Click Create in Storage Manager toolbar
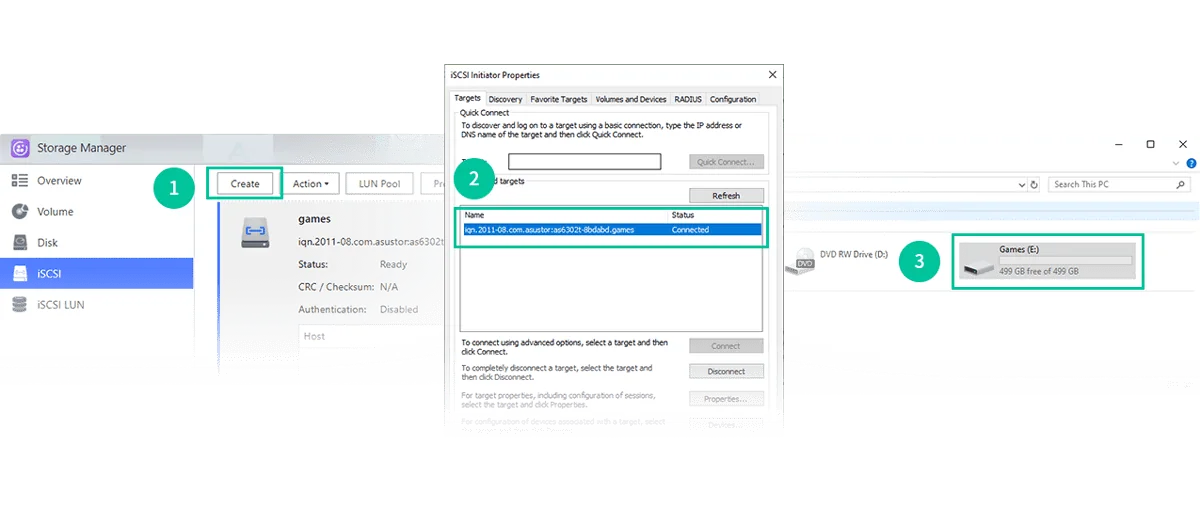The height and width of the screenshot is (508, 1200). tap(245, 184)
